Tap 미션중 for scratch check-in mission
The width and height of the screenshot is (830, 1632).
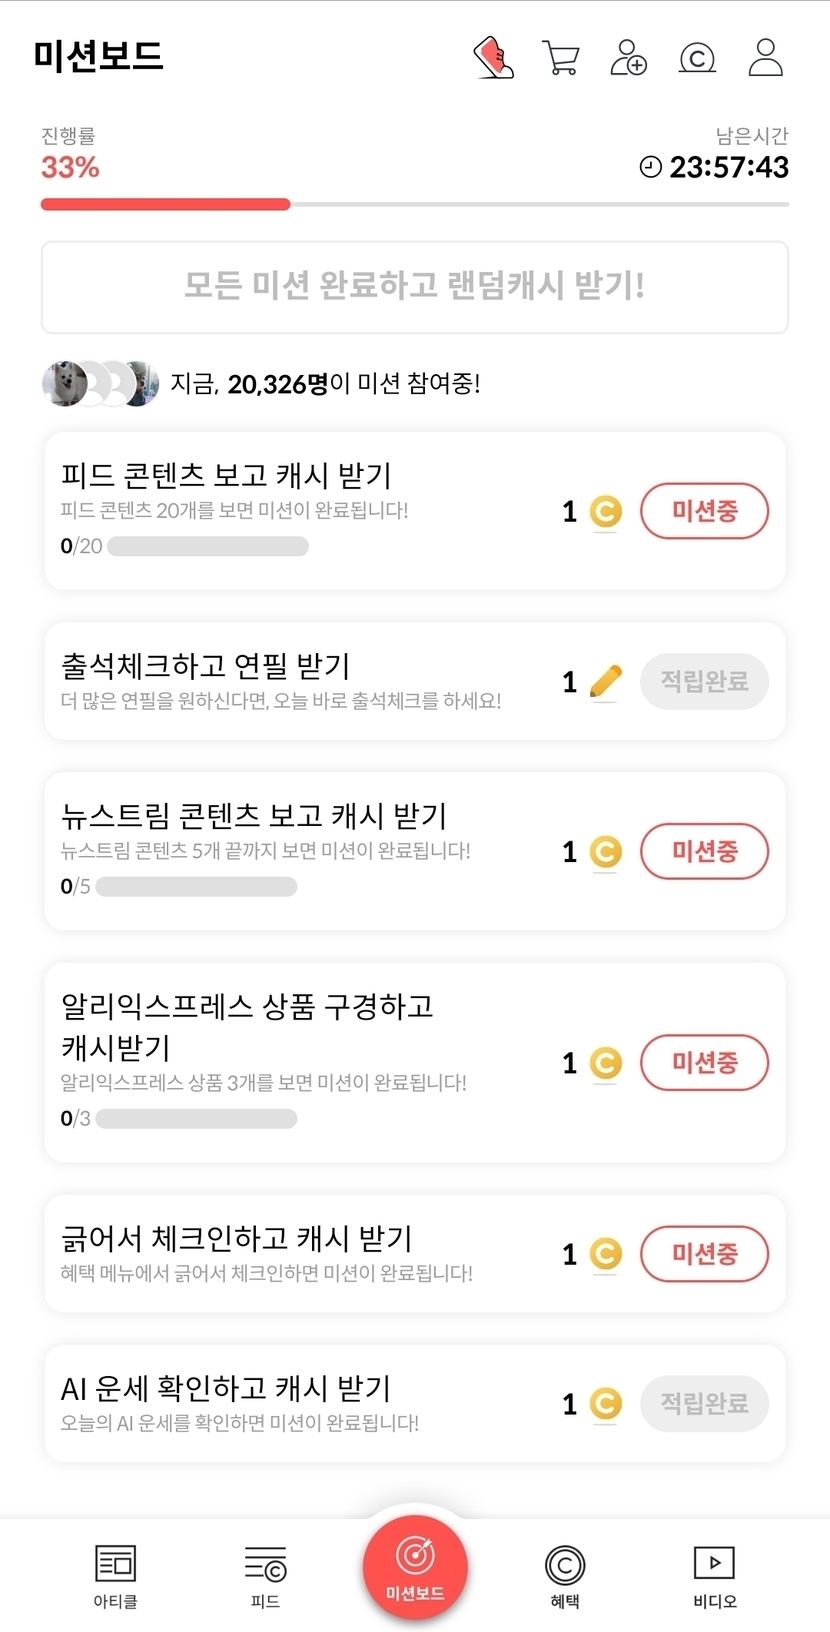[704, 1253]
